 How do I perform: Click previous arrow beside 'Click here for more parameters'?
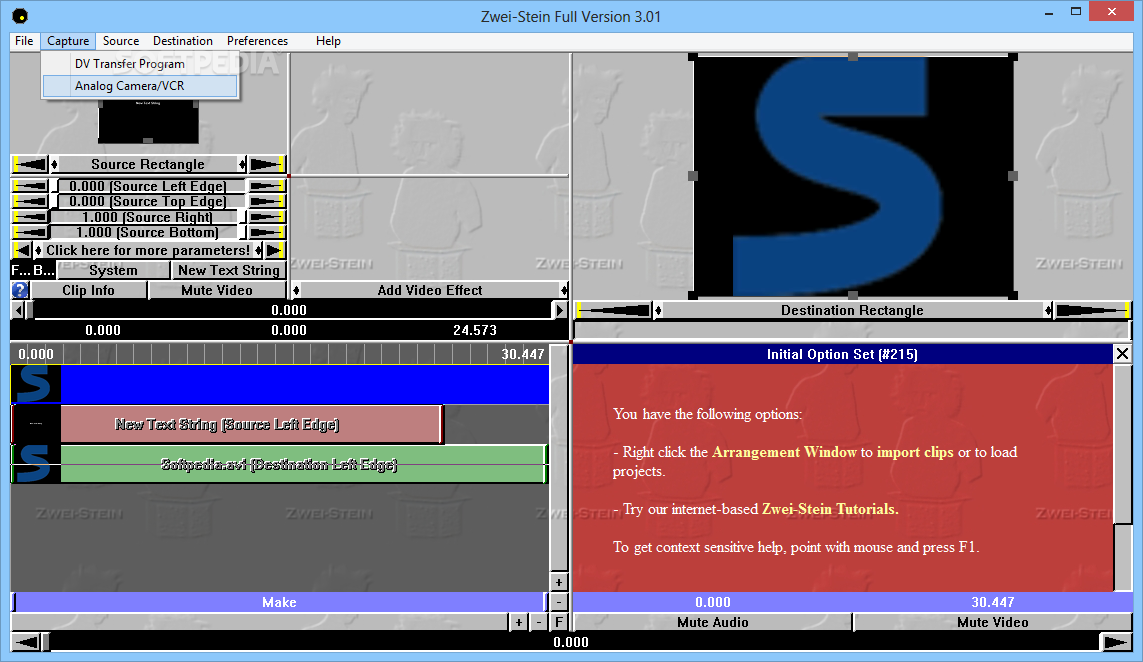coord(23,250)
